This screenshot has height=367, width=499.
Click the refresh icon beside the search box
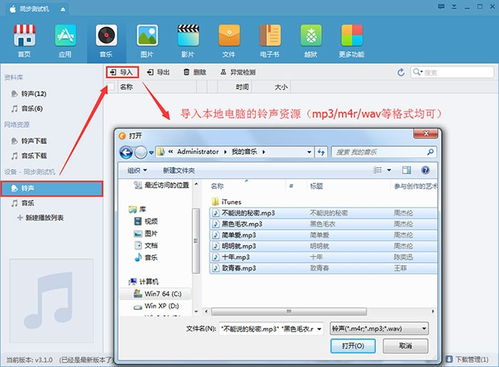pyautogui.click(x=401, y=72)
